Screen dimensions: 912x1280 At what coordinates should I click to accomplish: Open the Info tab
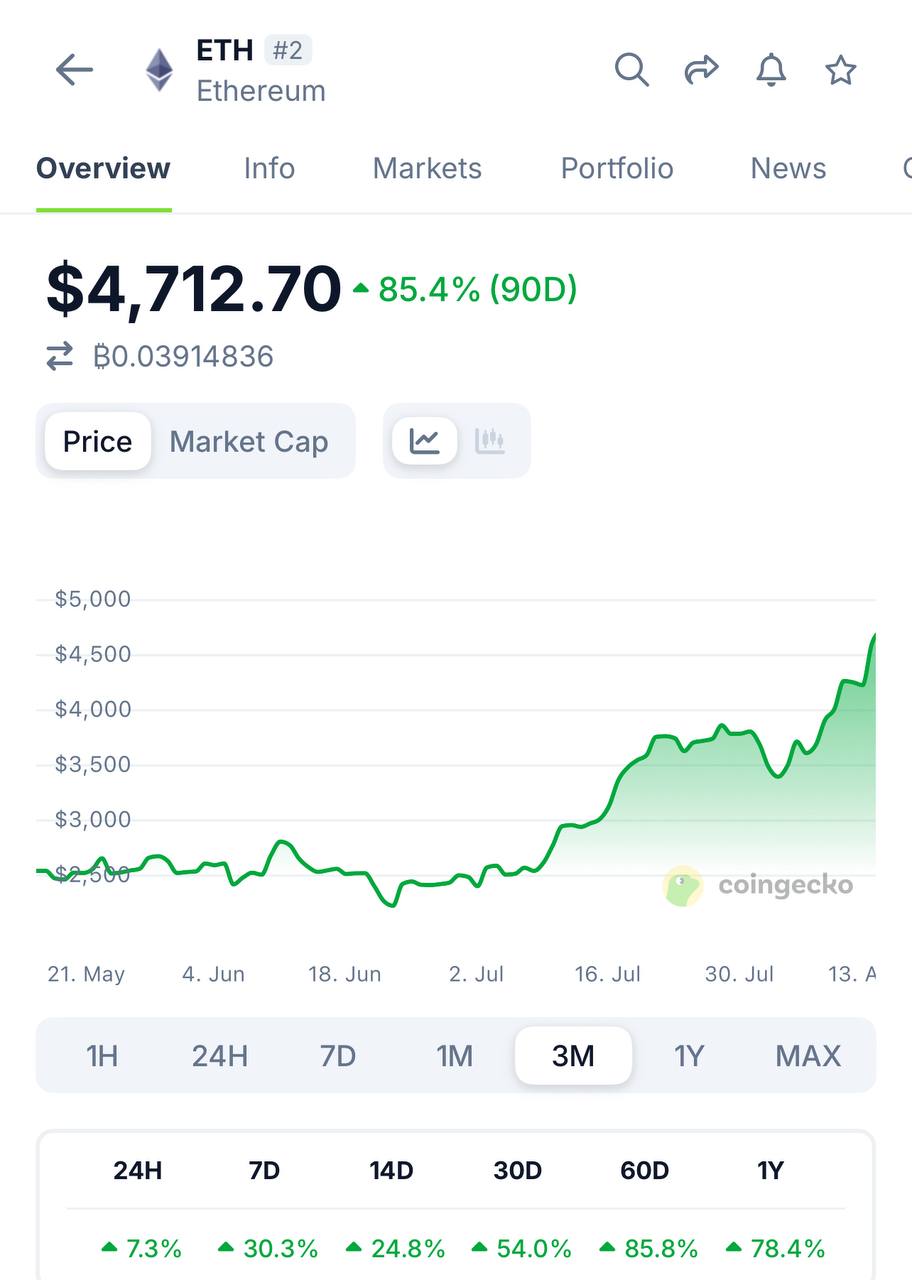(269, 168)
